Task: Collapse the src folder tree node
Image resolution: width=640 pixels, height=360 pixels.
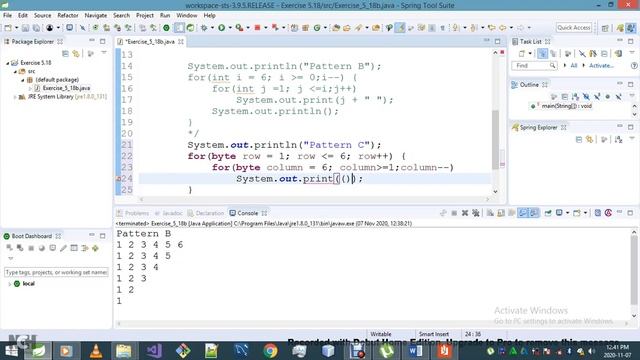Action: point(15,71)
